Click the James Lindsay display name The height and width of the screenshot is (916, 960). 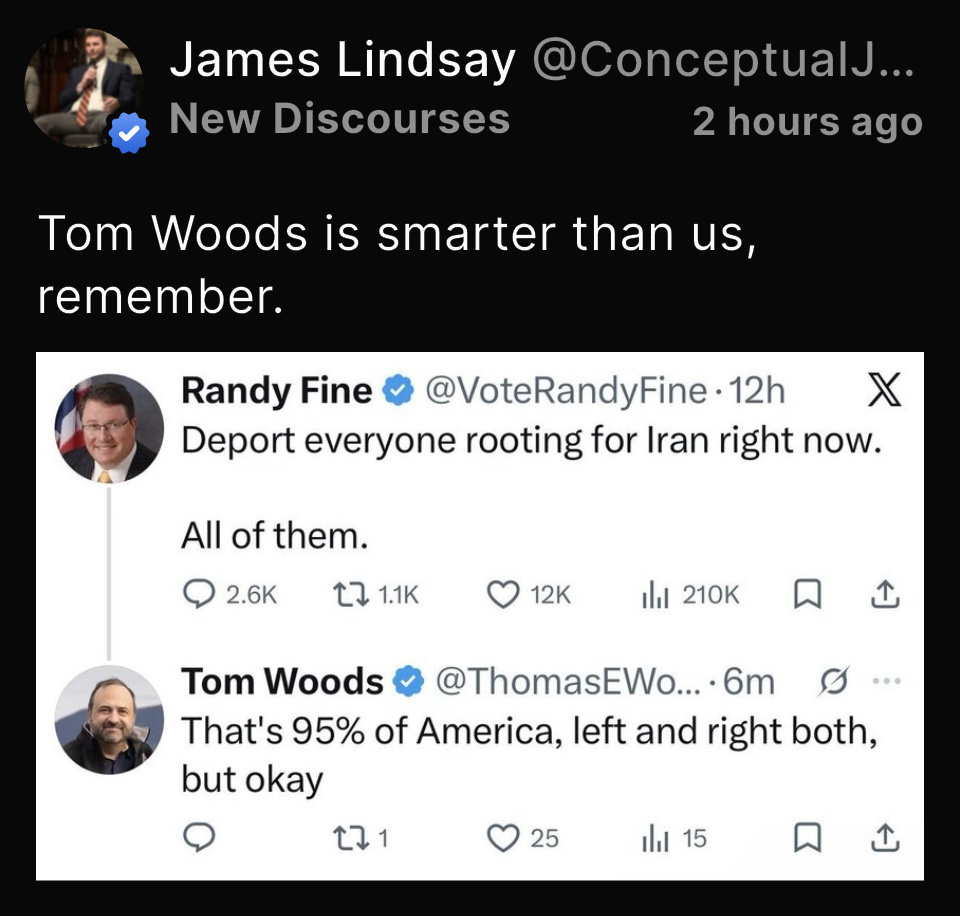pyautogui.click(x=343, y=62)
